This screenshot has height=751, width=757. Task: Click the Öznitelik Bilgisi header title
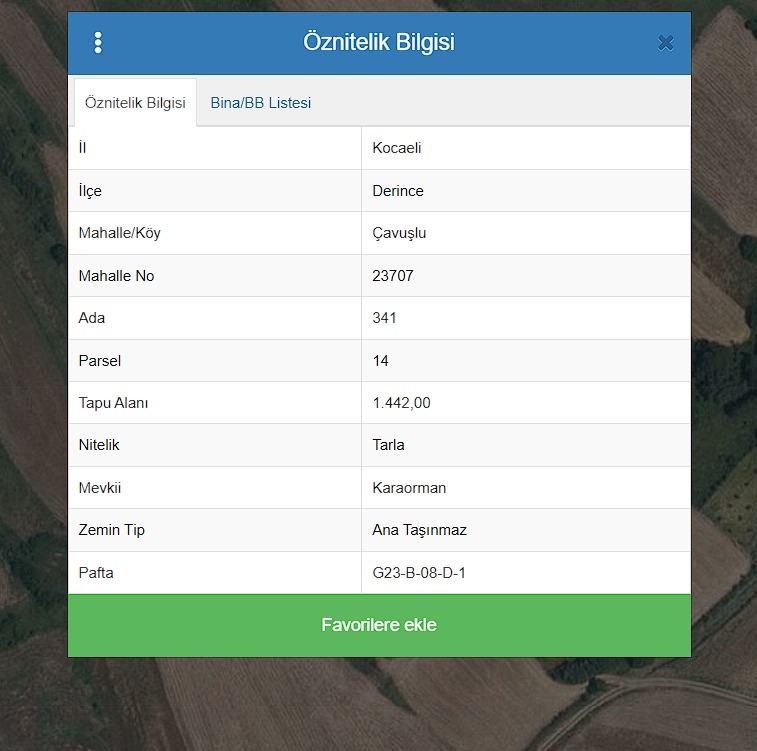tap(379, 42)
